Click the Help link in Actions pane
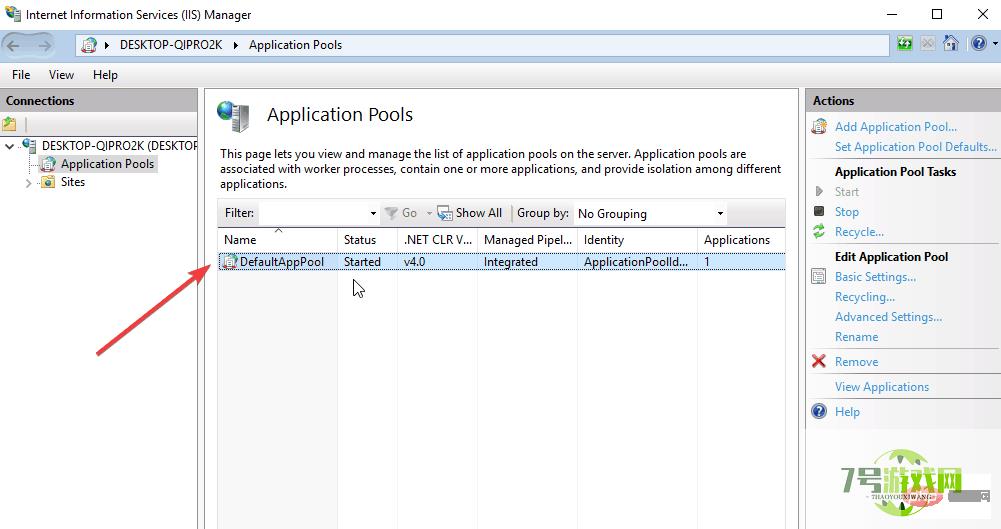The height and width of the screenshot is (529, 1001). point(847,412)
